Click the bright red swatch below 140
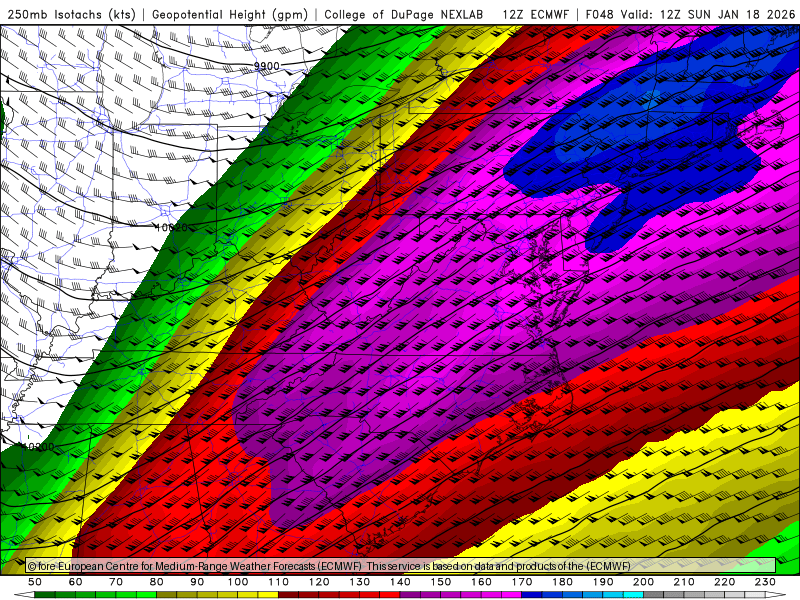Viewport: 800px width, 600px height. [390, 595]
